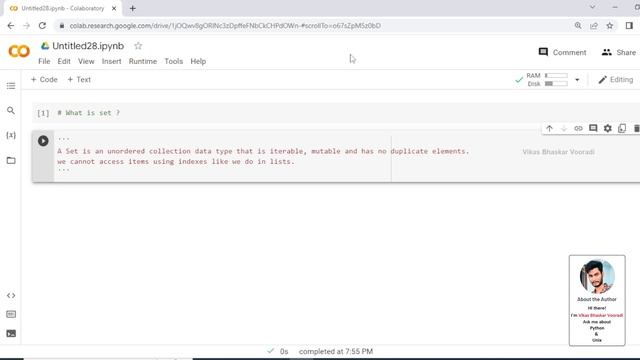
Task: Reload the Colab page
Action: [42, 25]
